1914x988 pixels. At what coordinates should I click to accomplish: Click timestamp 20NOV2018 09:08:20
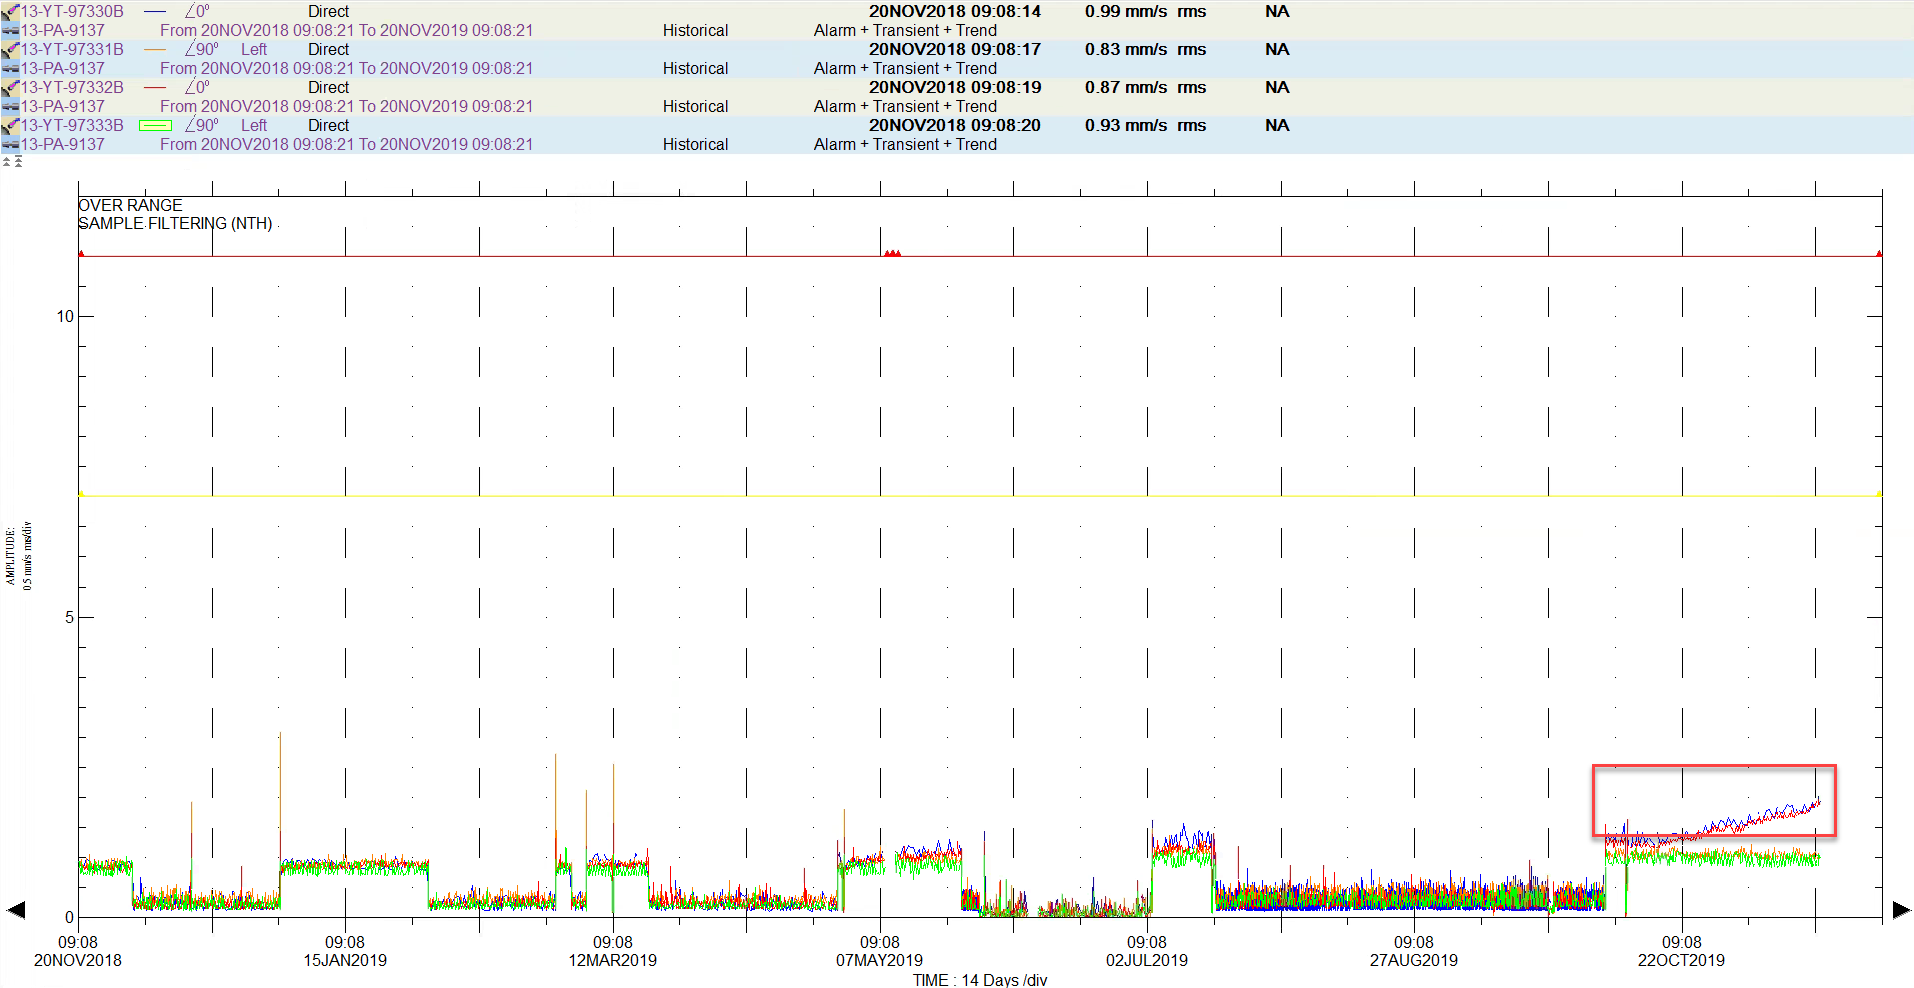[955, 126]
